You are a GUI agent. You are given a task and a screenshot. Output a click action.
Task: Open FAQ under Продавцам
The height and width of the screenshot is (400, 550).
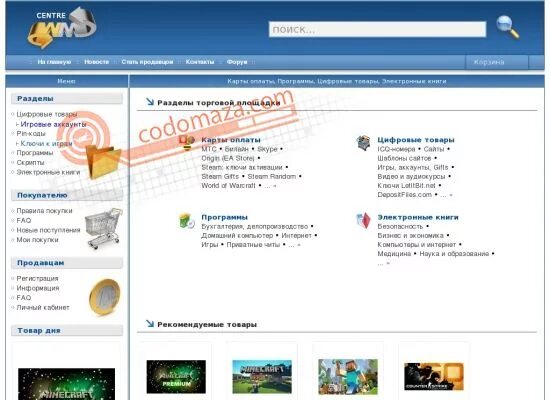pyautogui.click(x=24, y=298)
